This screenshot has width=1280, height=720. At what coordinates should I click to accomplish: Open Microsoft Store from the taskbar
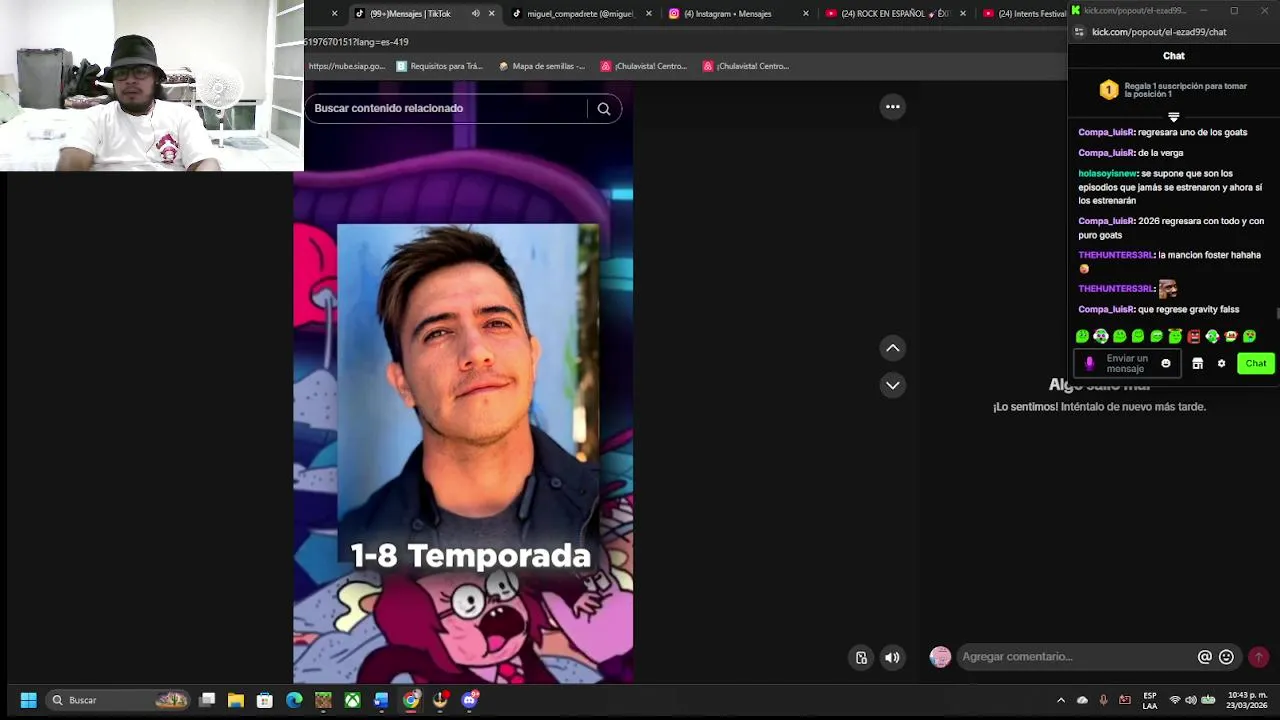click(265, 700)
